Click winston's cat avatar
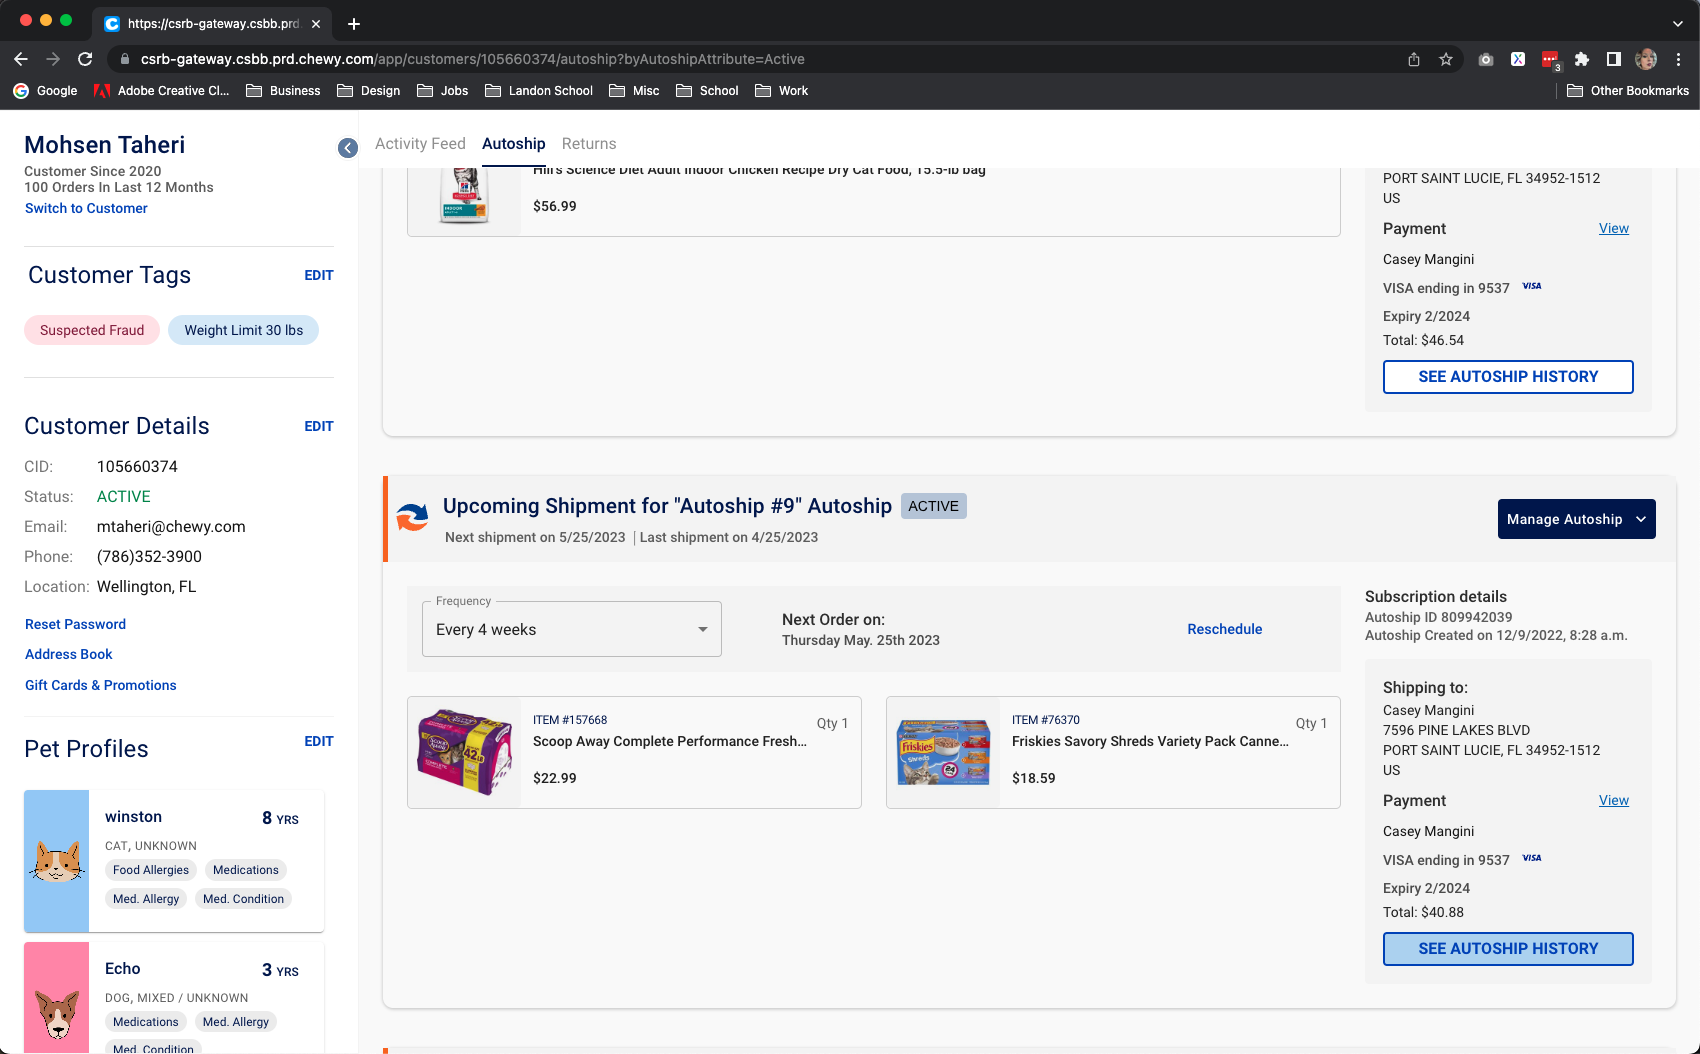Image resolution: width=1700 pixels, height=1054 pixels. (x=57, y=861)
